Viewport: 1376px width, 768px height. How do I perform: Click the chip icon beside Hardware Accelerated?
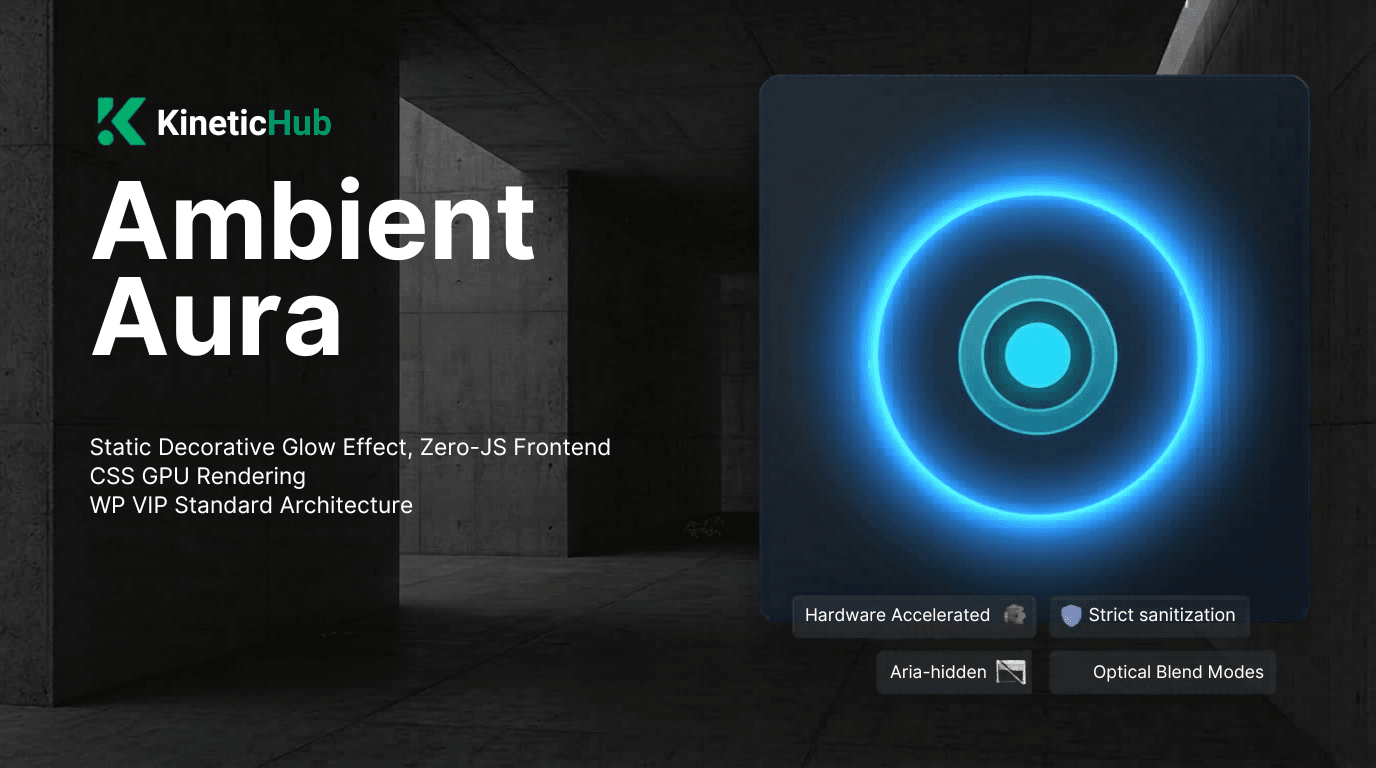(1014, 615)
